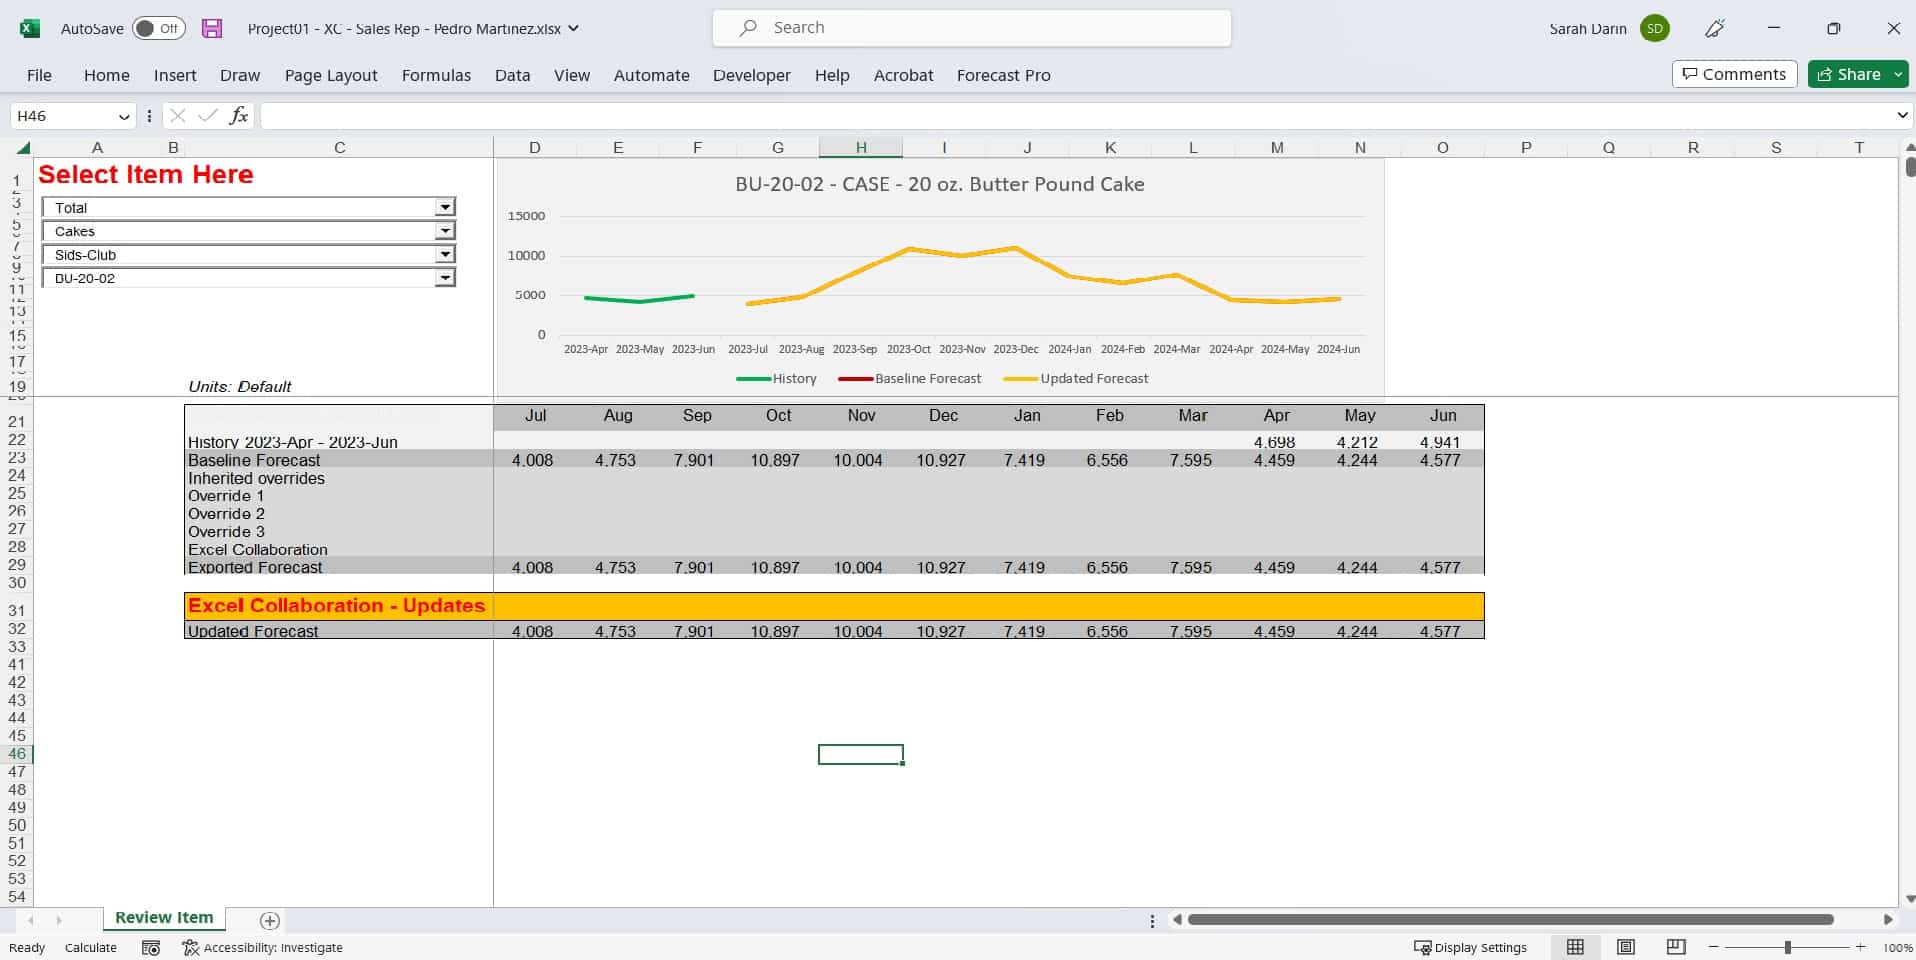Open the Developer ribbon tab

(x=751, y=75)
